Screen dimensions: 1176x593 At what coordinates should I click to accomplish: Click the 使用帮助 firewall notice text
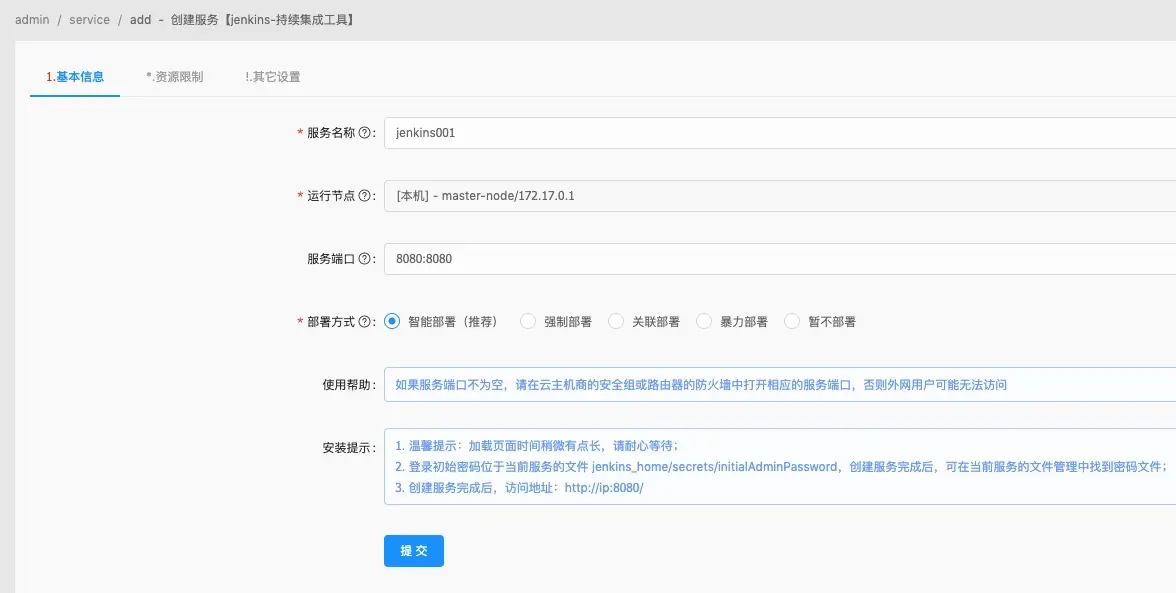click(701, 385)
